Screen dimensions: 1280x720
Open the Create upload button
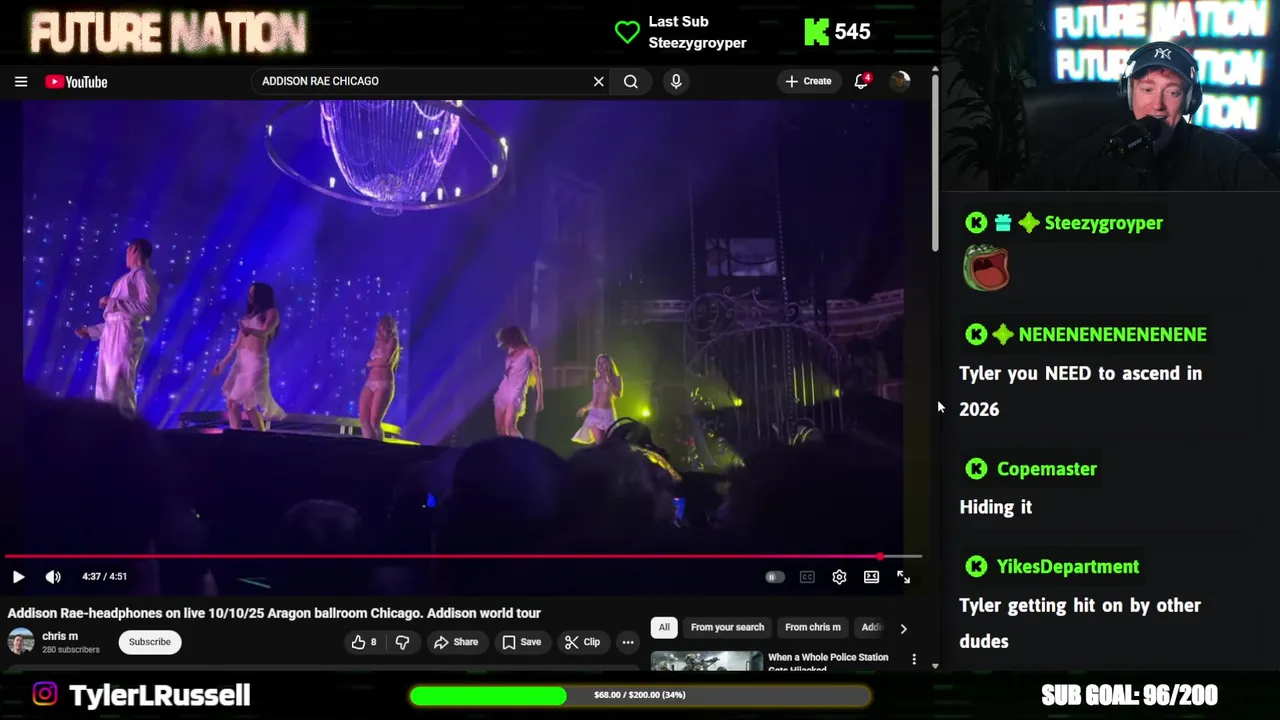[809, 81]
